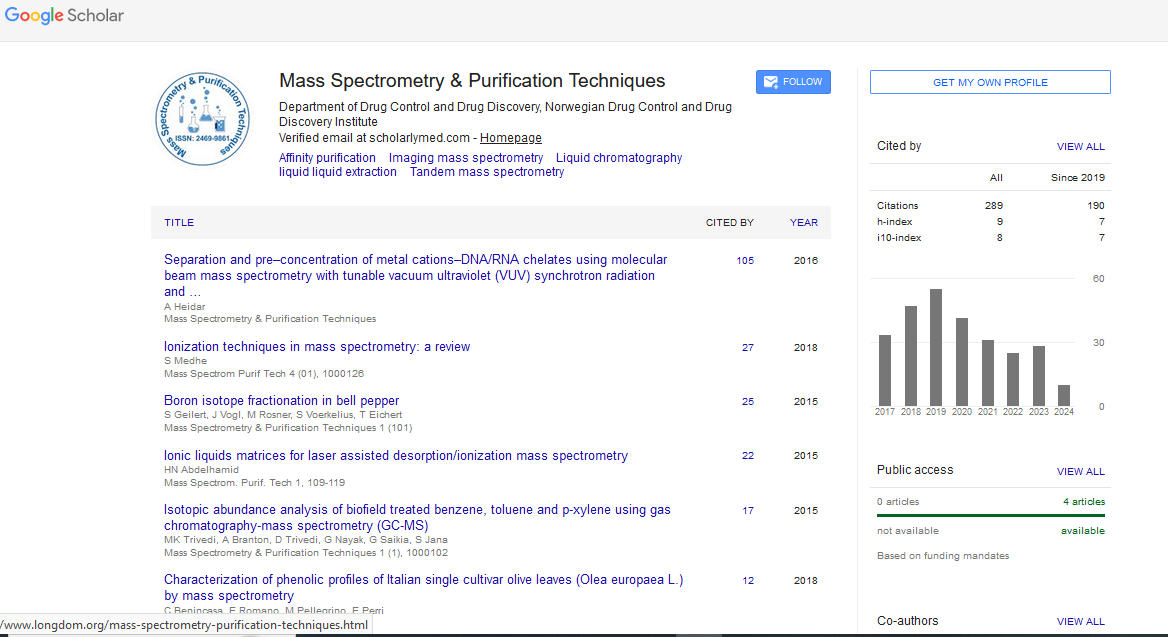Click the 4 articles available link
1168x637 pixels.
[1084, 502]
